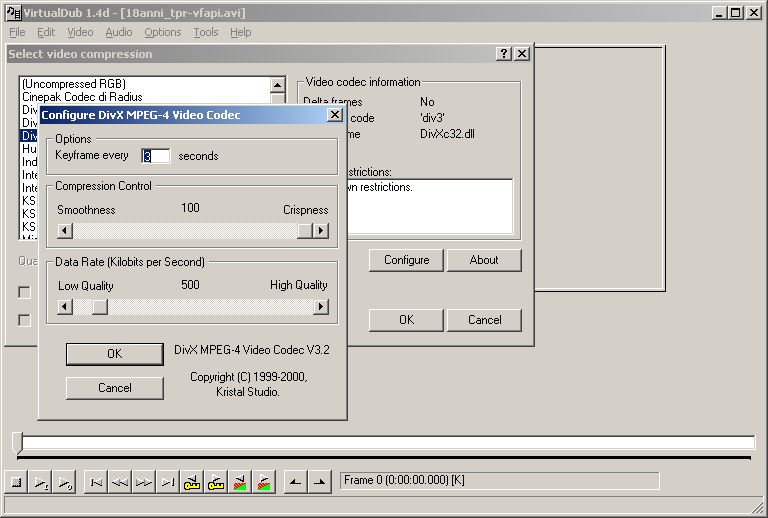Close the Configure DivX MPEG-4 dialog
768x518 pixels.
click(x=335, y=115)
